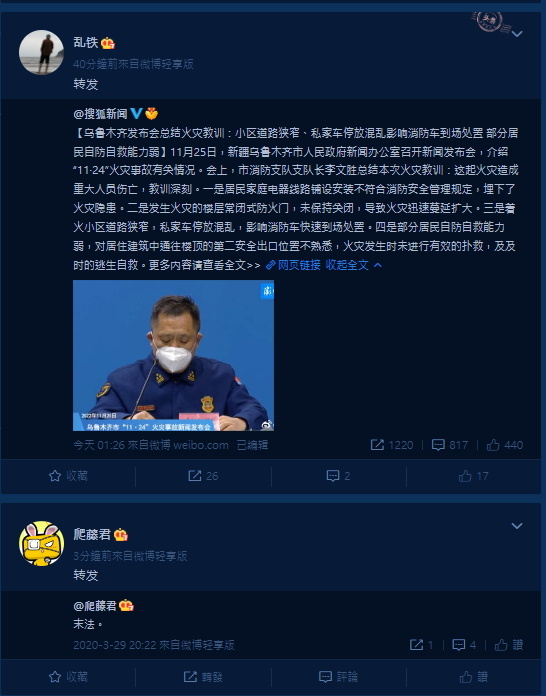Viewport: 546px width, 696px height.
Task: Expand the chevron menu on 乱铁's post
Action: (517, 34)
